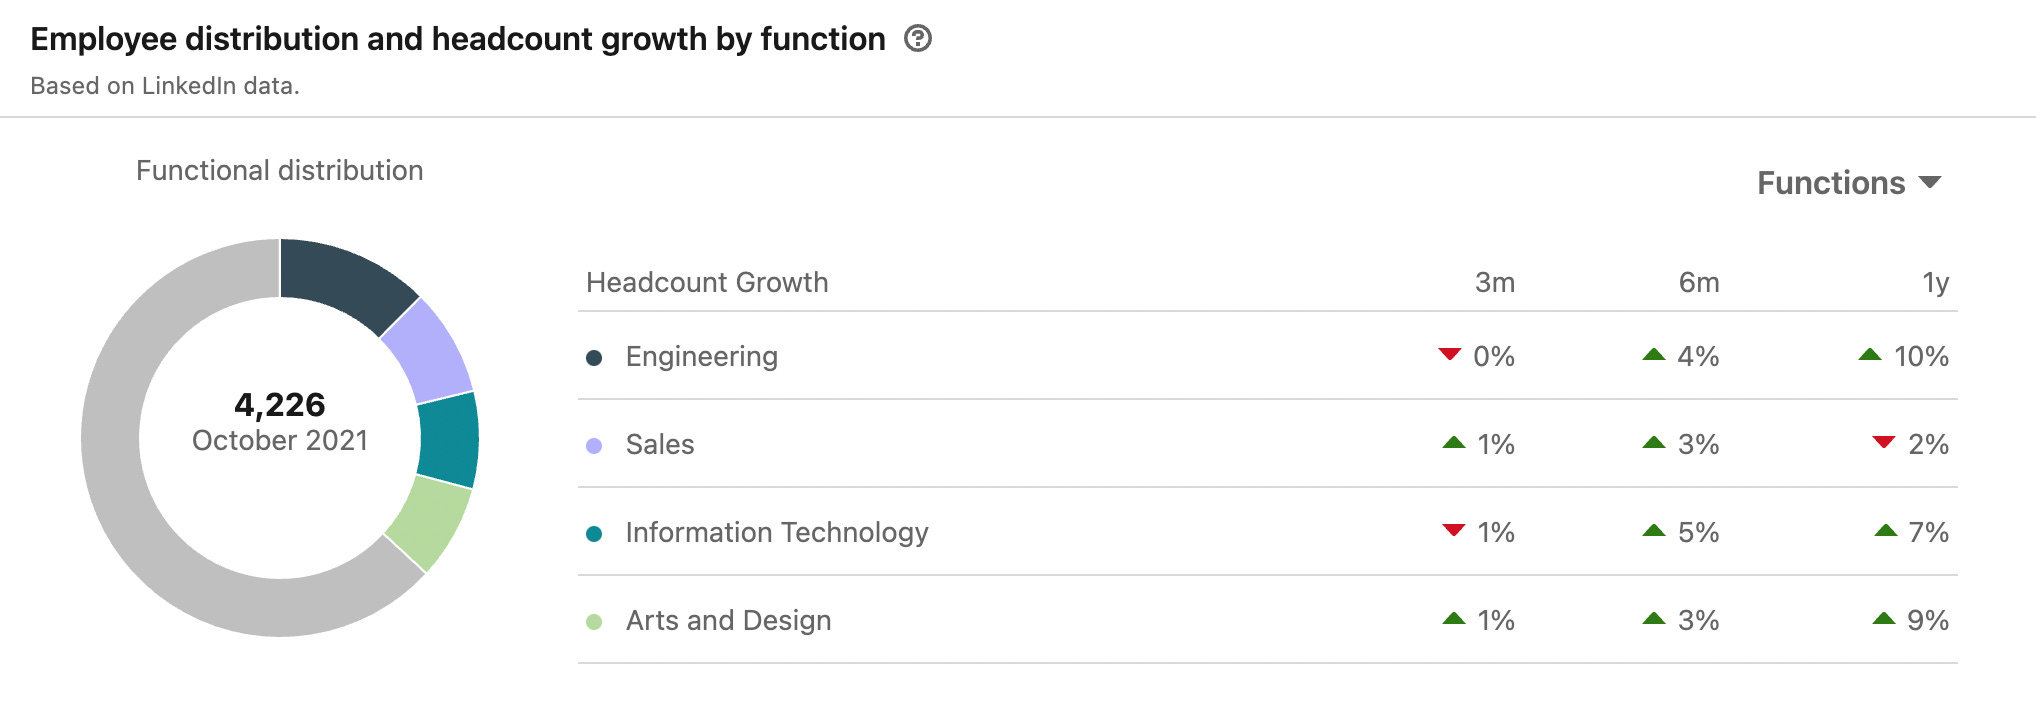Select the Engineering dark dot legend
The image size is (2036, 724).
coord(594,358)
